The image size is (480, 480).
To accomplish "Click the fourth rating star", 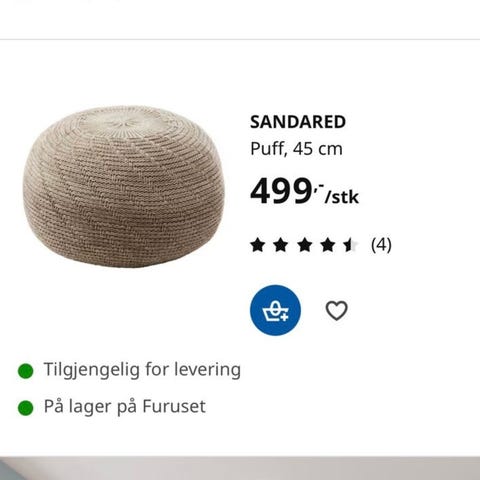I will tap(328, 245).
